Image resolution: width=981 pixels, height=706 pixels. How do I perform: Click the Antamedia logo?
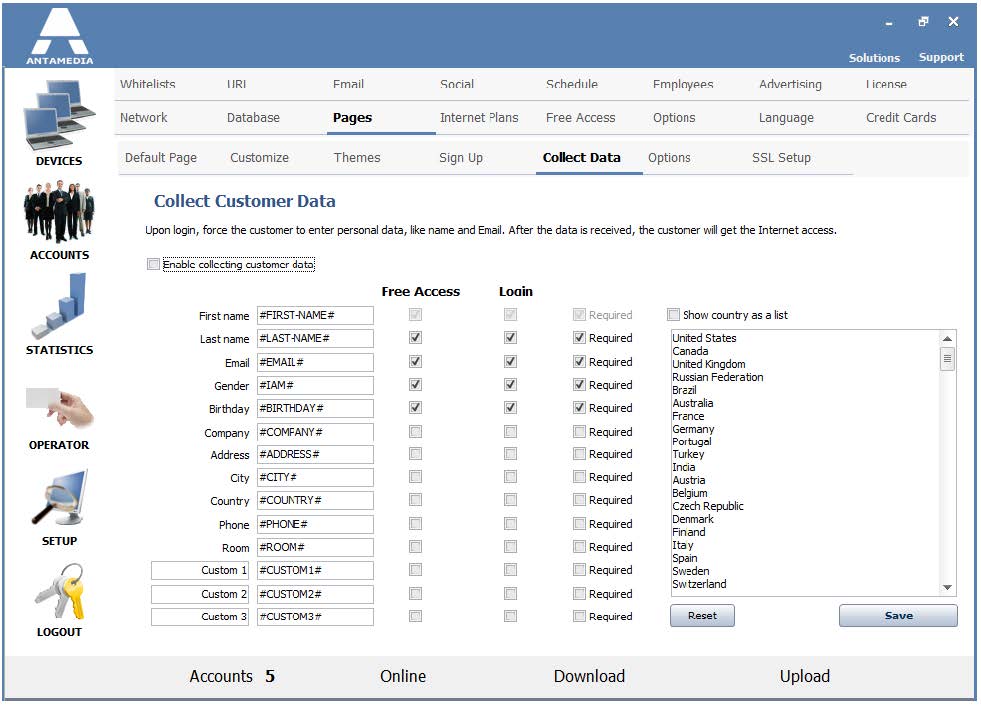[x=59, y=36]
